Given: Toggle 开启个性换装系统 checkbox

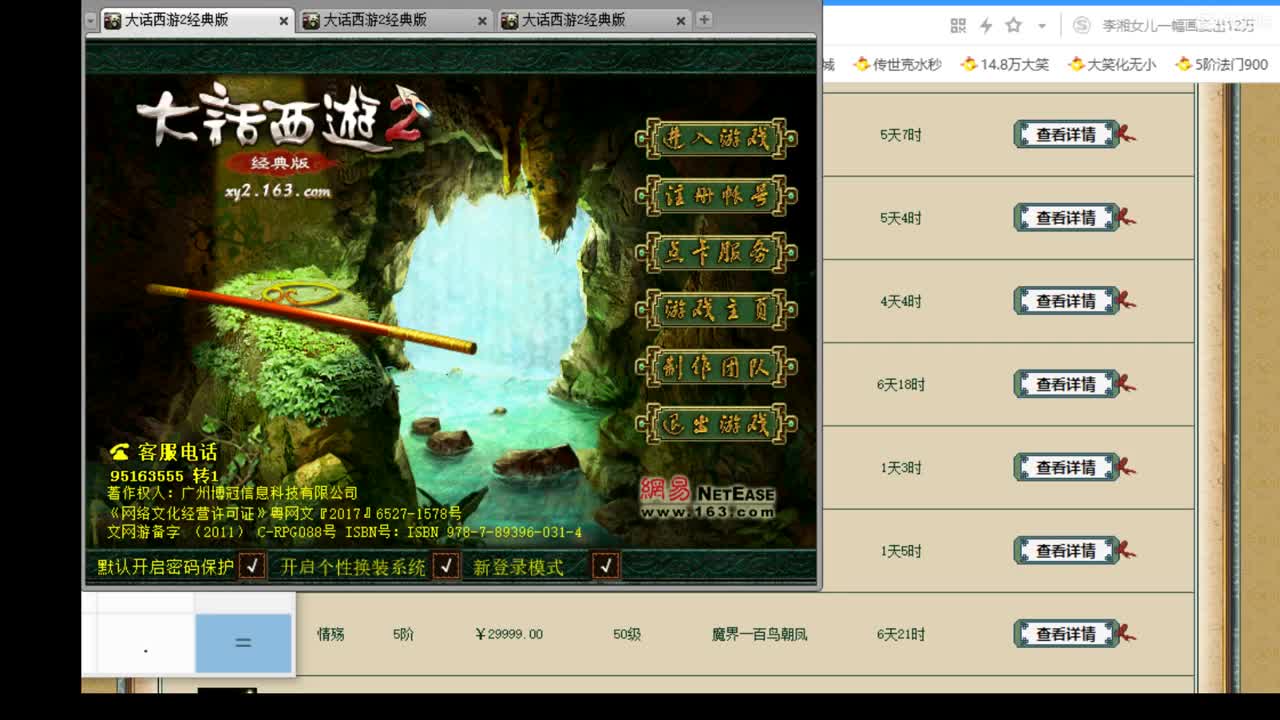Looking at the screenshot, I should click(447, 566).
